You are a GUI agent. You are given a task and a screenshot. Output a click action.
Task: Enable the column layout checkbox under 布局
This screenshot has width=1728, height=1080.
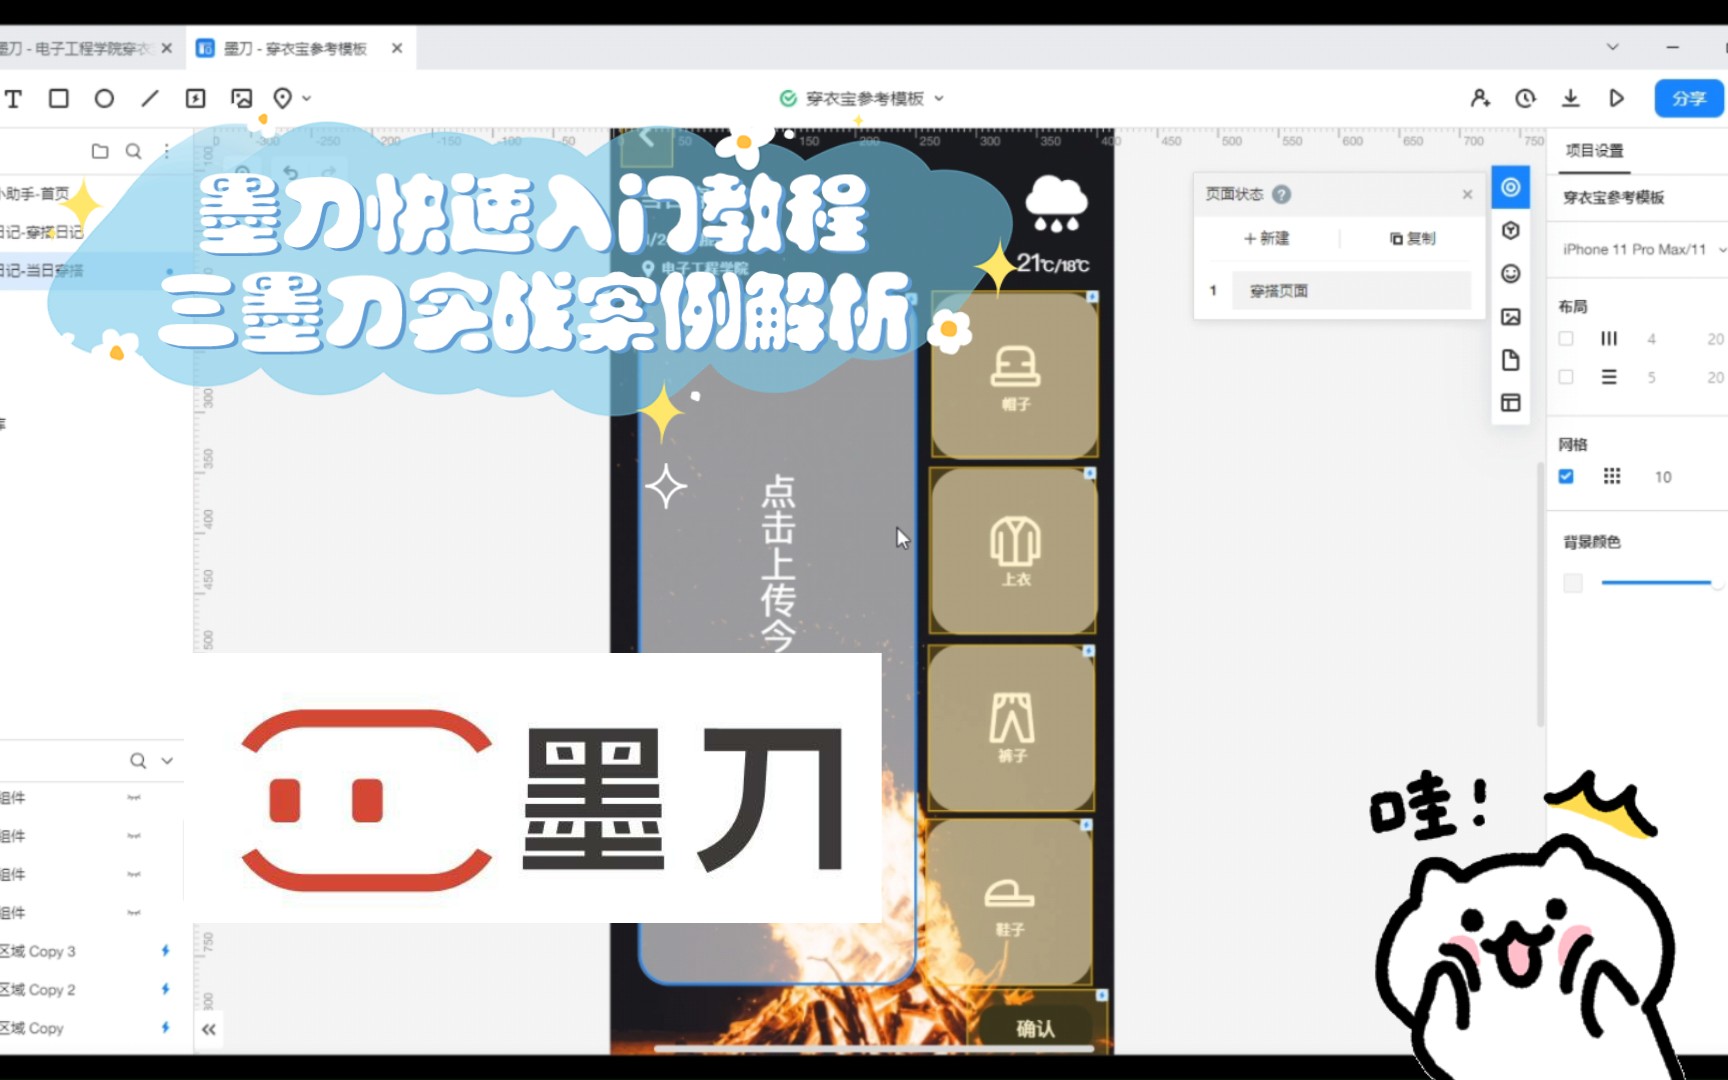pyautogui.click(x=1565, y=338)
